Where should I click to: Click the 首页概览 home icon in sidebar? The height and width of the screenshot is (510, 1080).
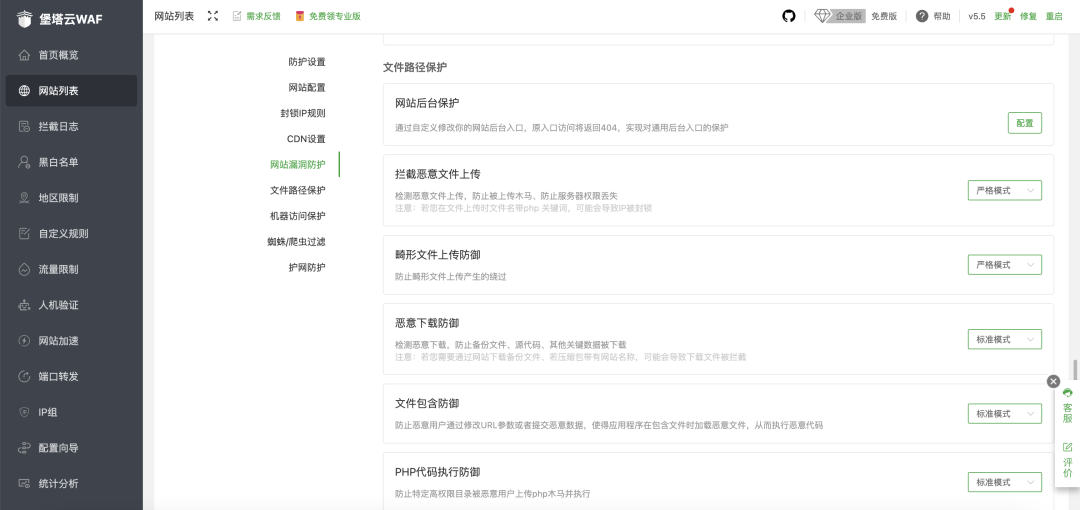(x=25, y=55)
